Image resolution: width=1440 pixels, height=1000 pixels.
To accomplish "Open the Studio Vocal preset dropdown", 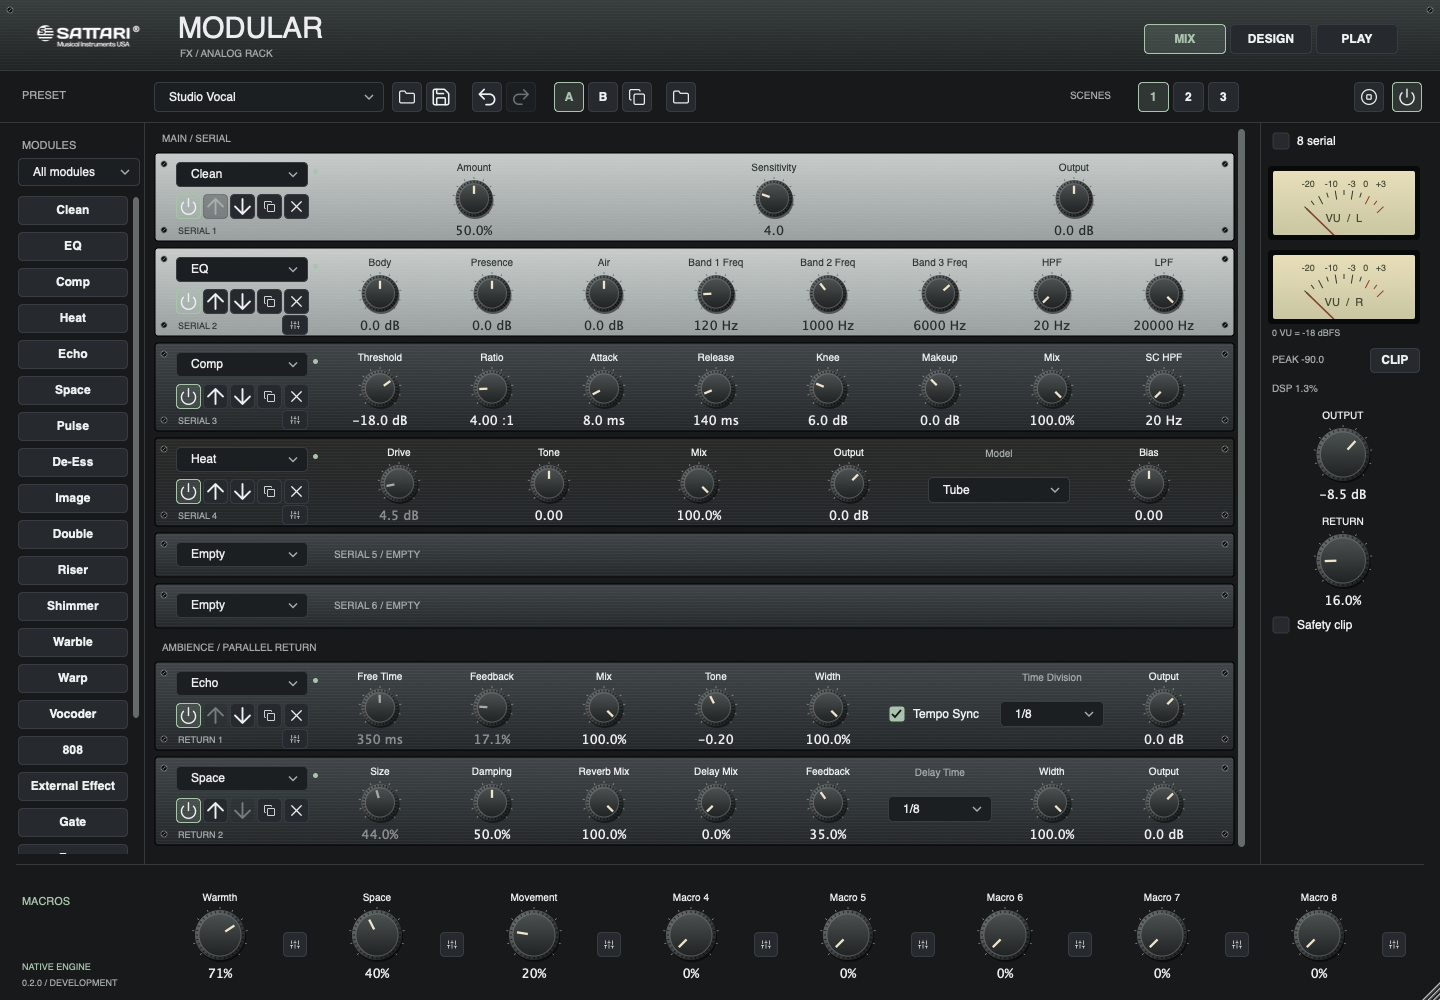I will [269, 97].
